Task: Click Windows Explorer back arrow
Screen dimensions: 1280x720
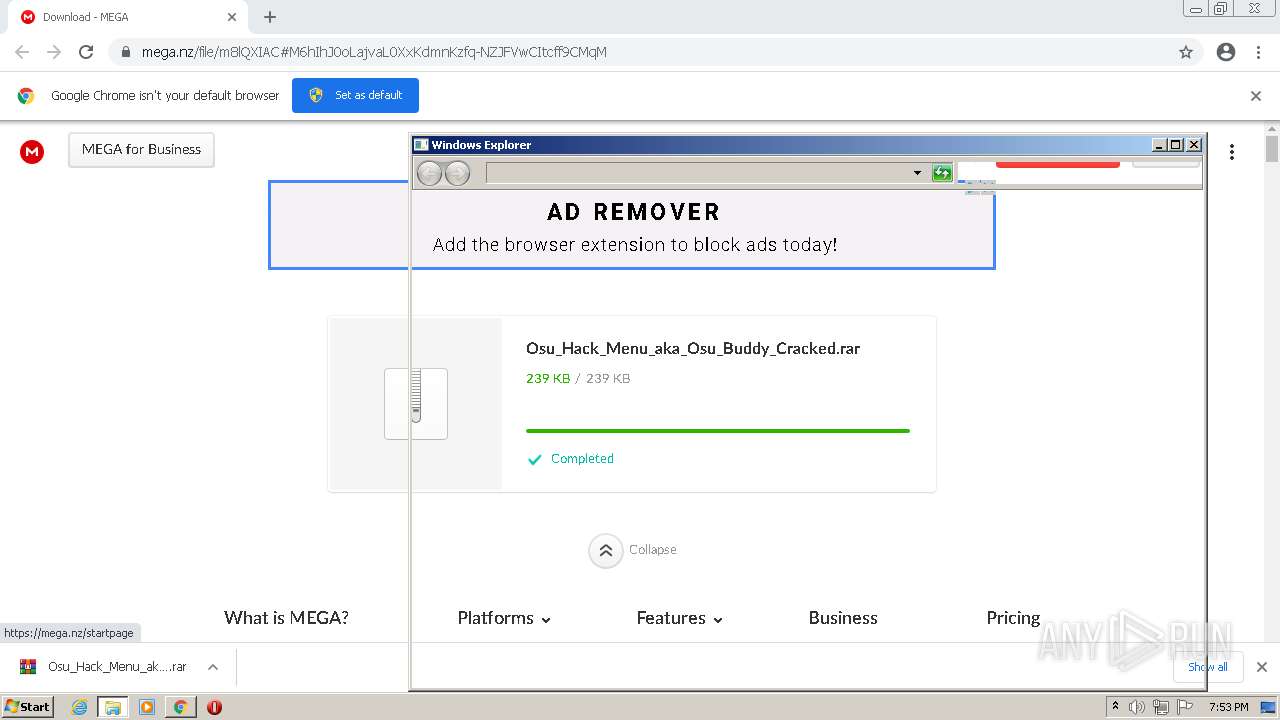Action: (x=429, y=174)
